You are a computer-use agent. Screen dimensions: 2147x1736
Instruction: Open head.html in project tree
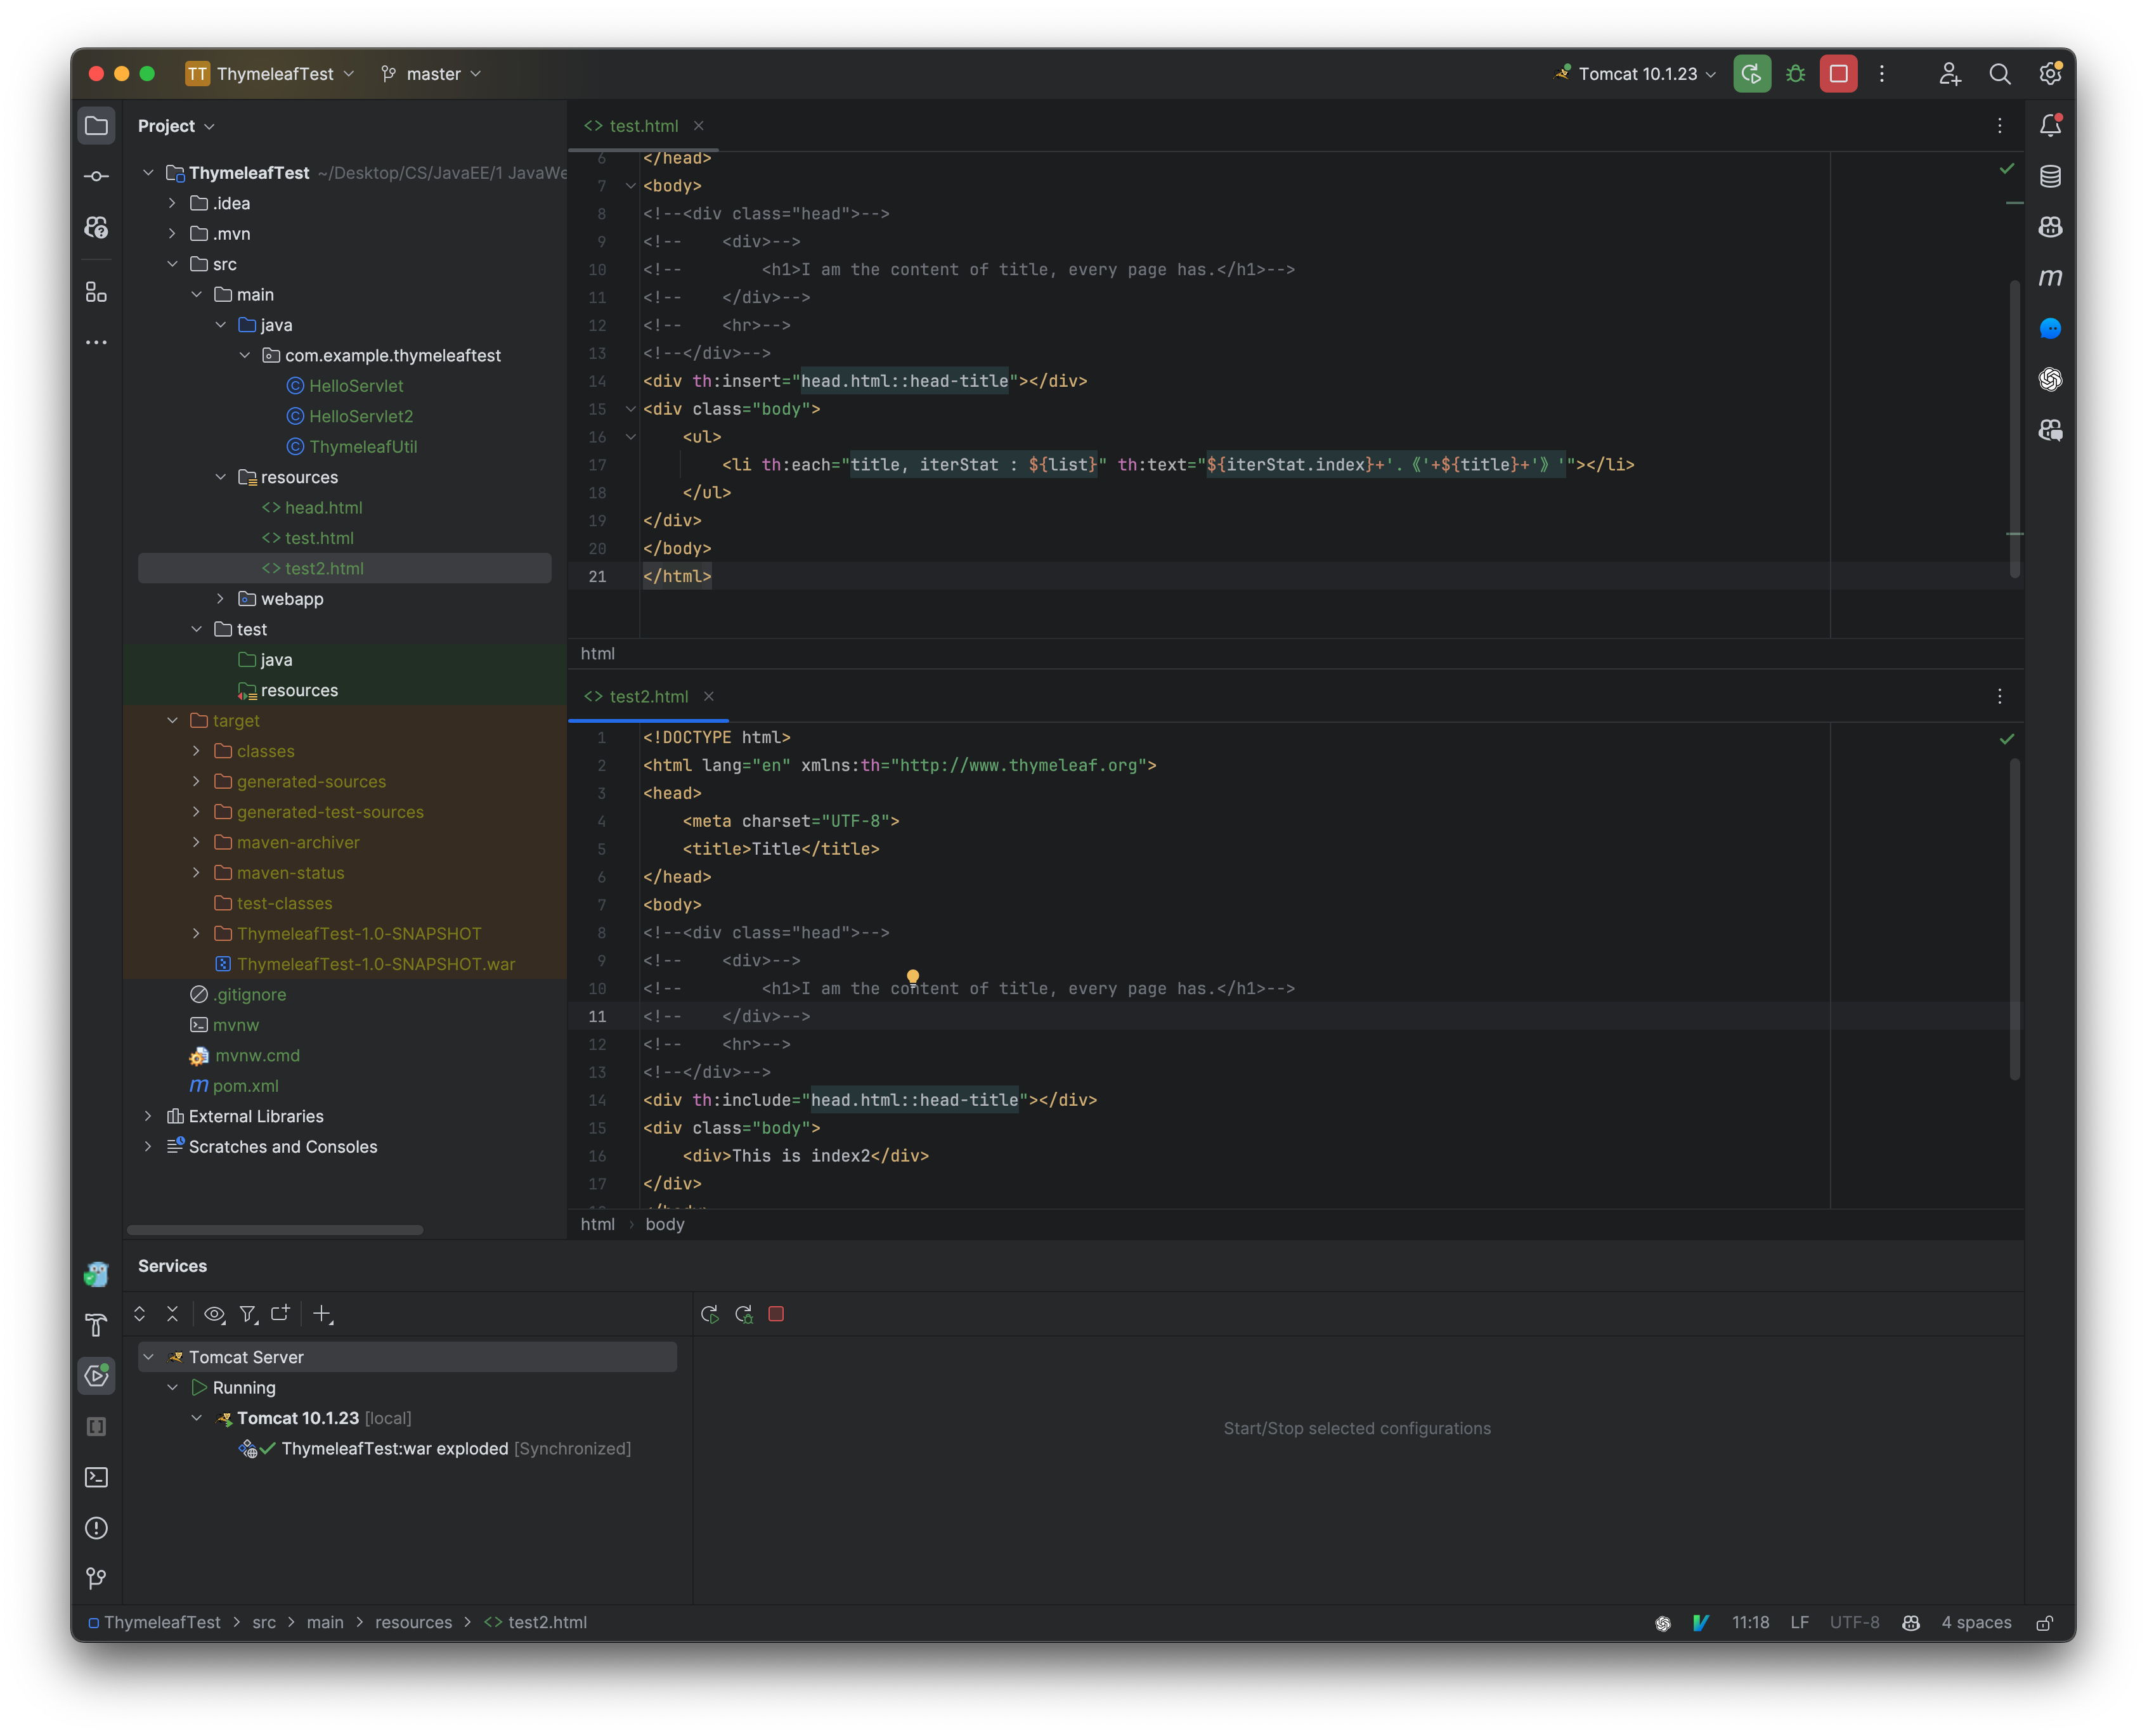tap(323, 508)
